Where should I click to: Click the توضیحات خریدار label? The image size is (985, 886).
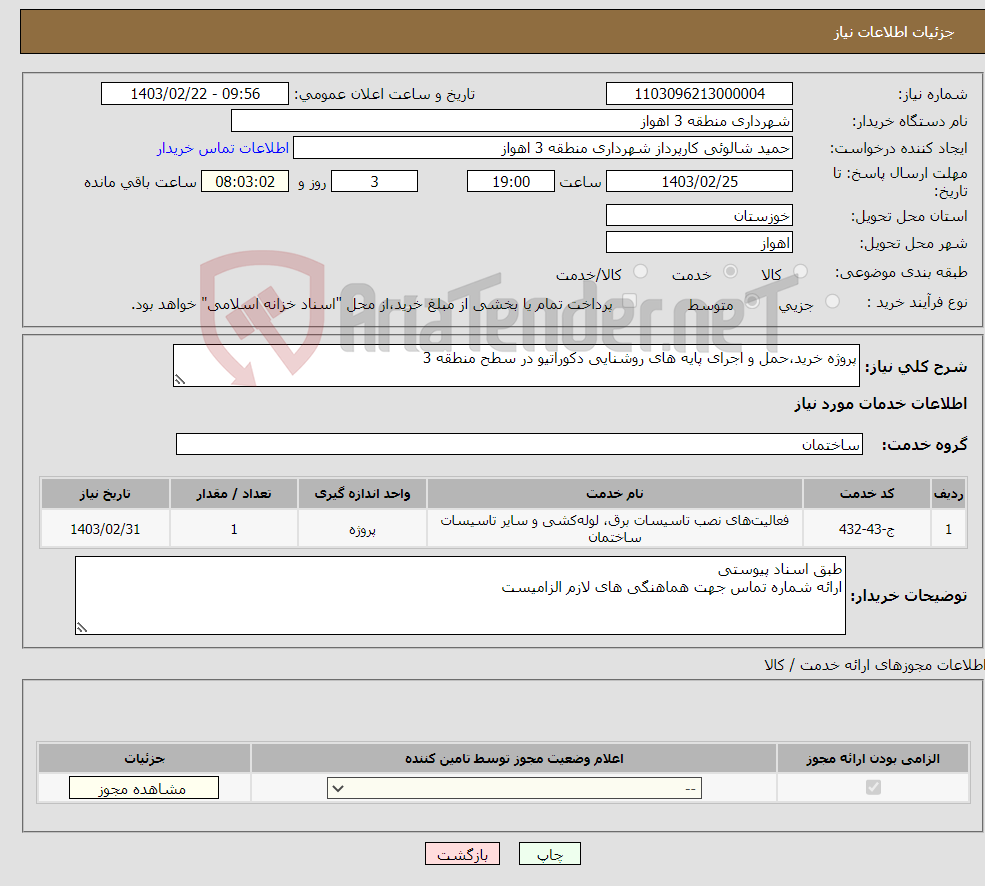point(908,596)
